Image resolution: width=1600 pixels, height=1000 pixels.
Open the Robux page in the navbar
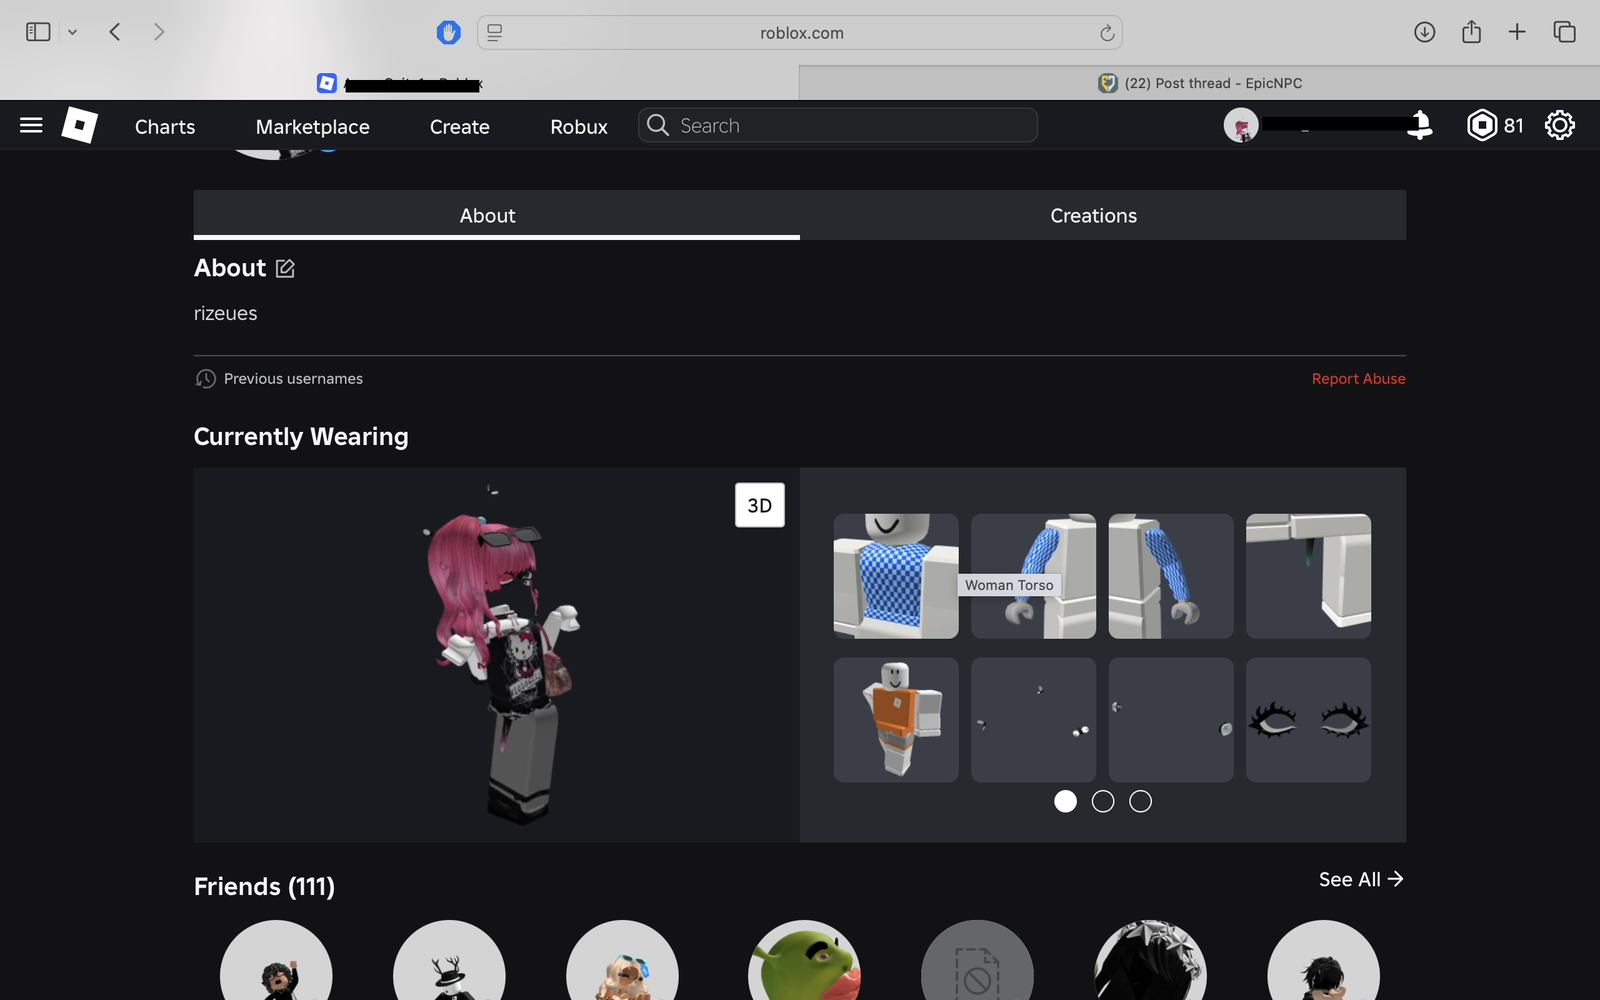(x=579, y=126)
